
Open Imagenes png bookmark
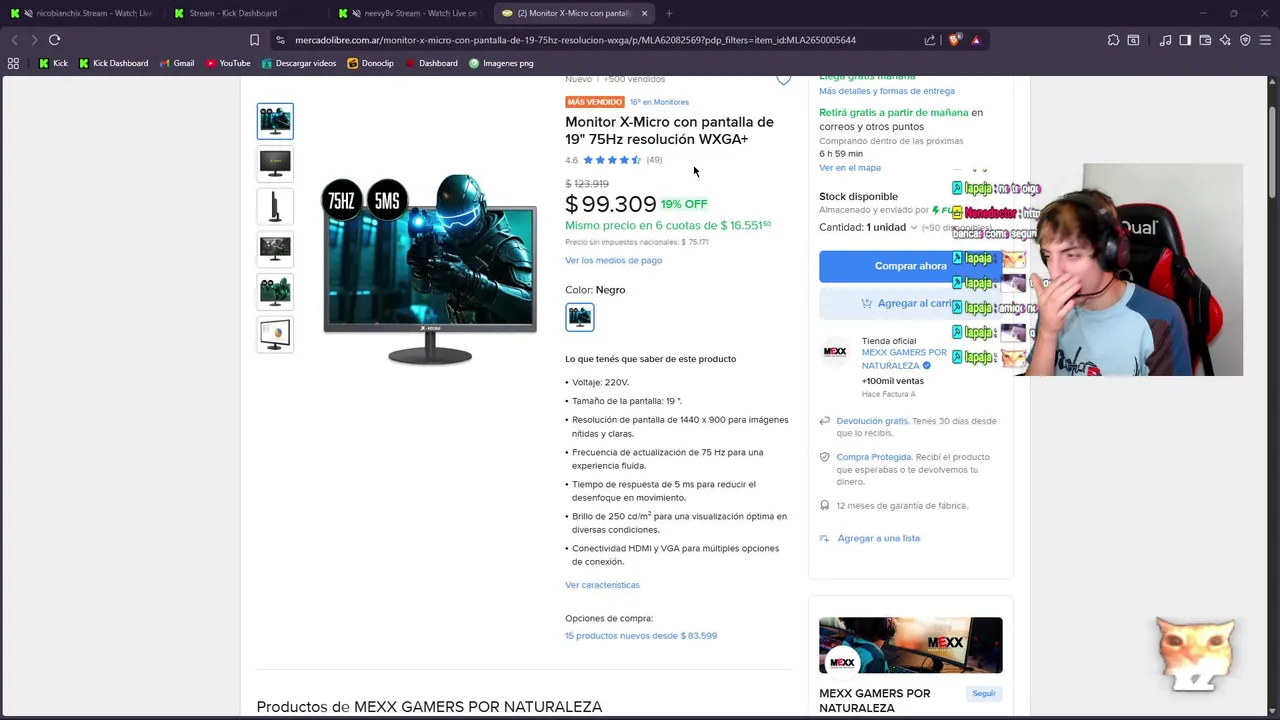pyautogui.click(x=501, y=63)
